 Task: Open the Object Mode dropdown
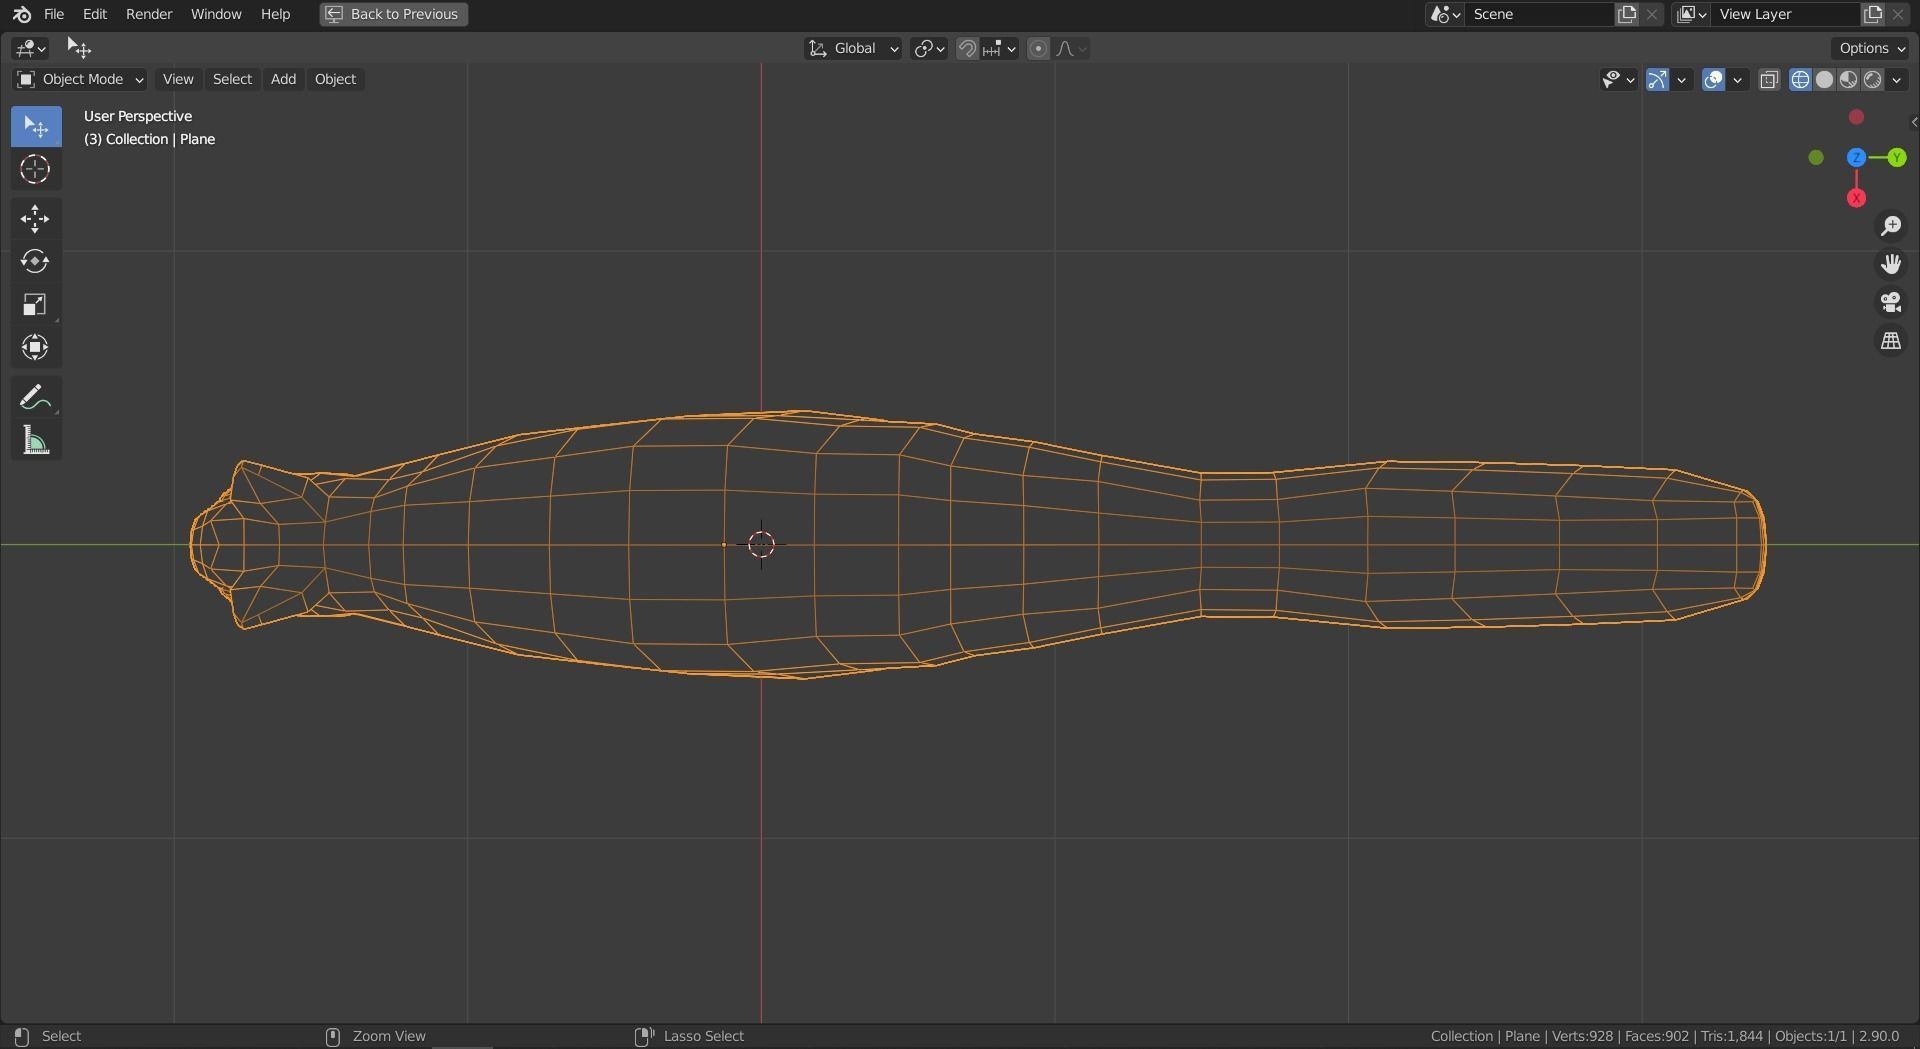[x=80, y=79]
